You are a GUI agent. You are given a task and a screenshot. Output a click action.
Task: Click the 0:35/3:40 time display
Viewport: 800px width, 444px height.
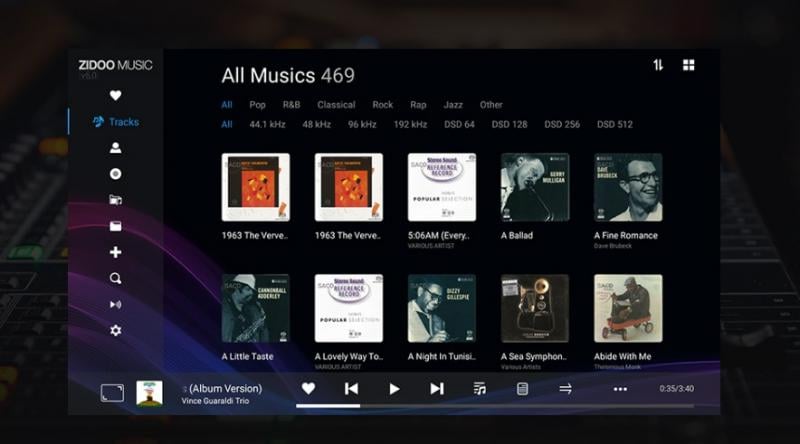click(677, 389)
